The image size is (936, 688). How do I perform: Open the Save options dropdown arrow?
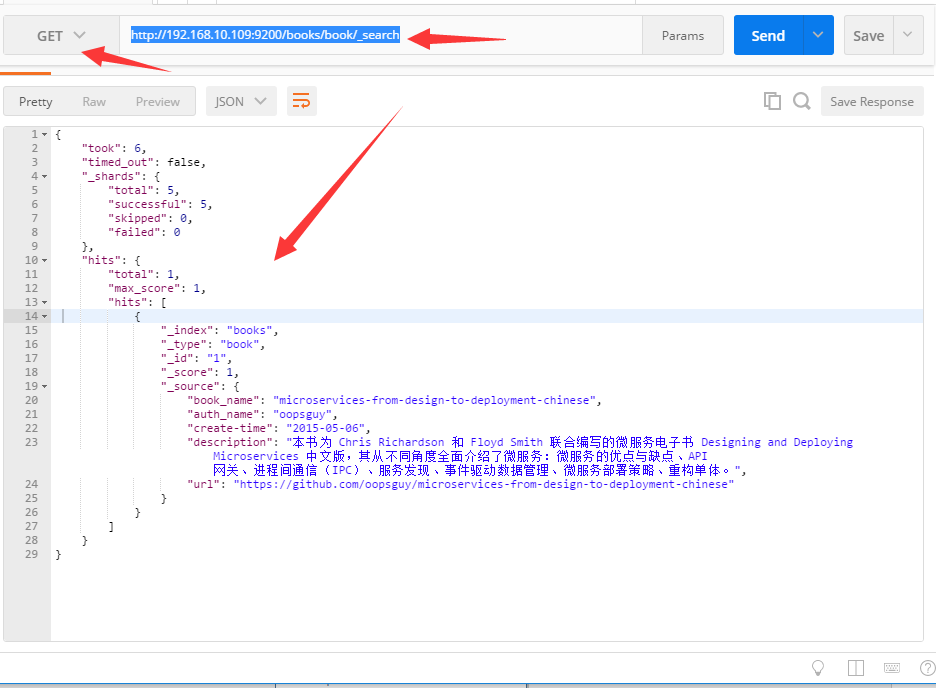click(907, 35)
